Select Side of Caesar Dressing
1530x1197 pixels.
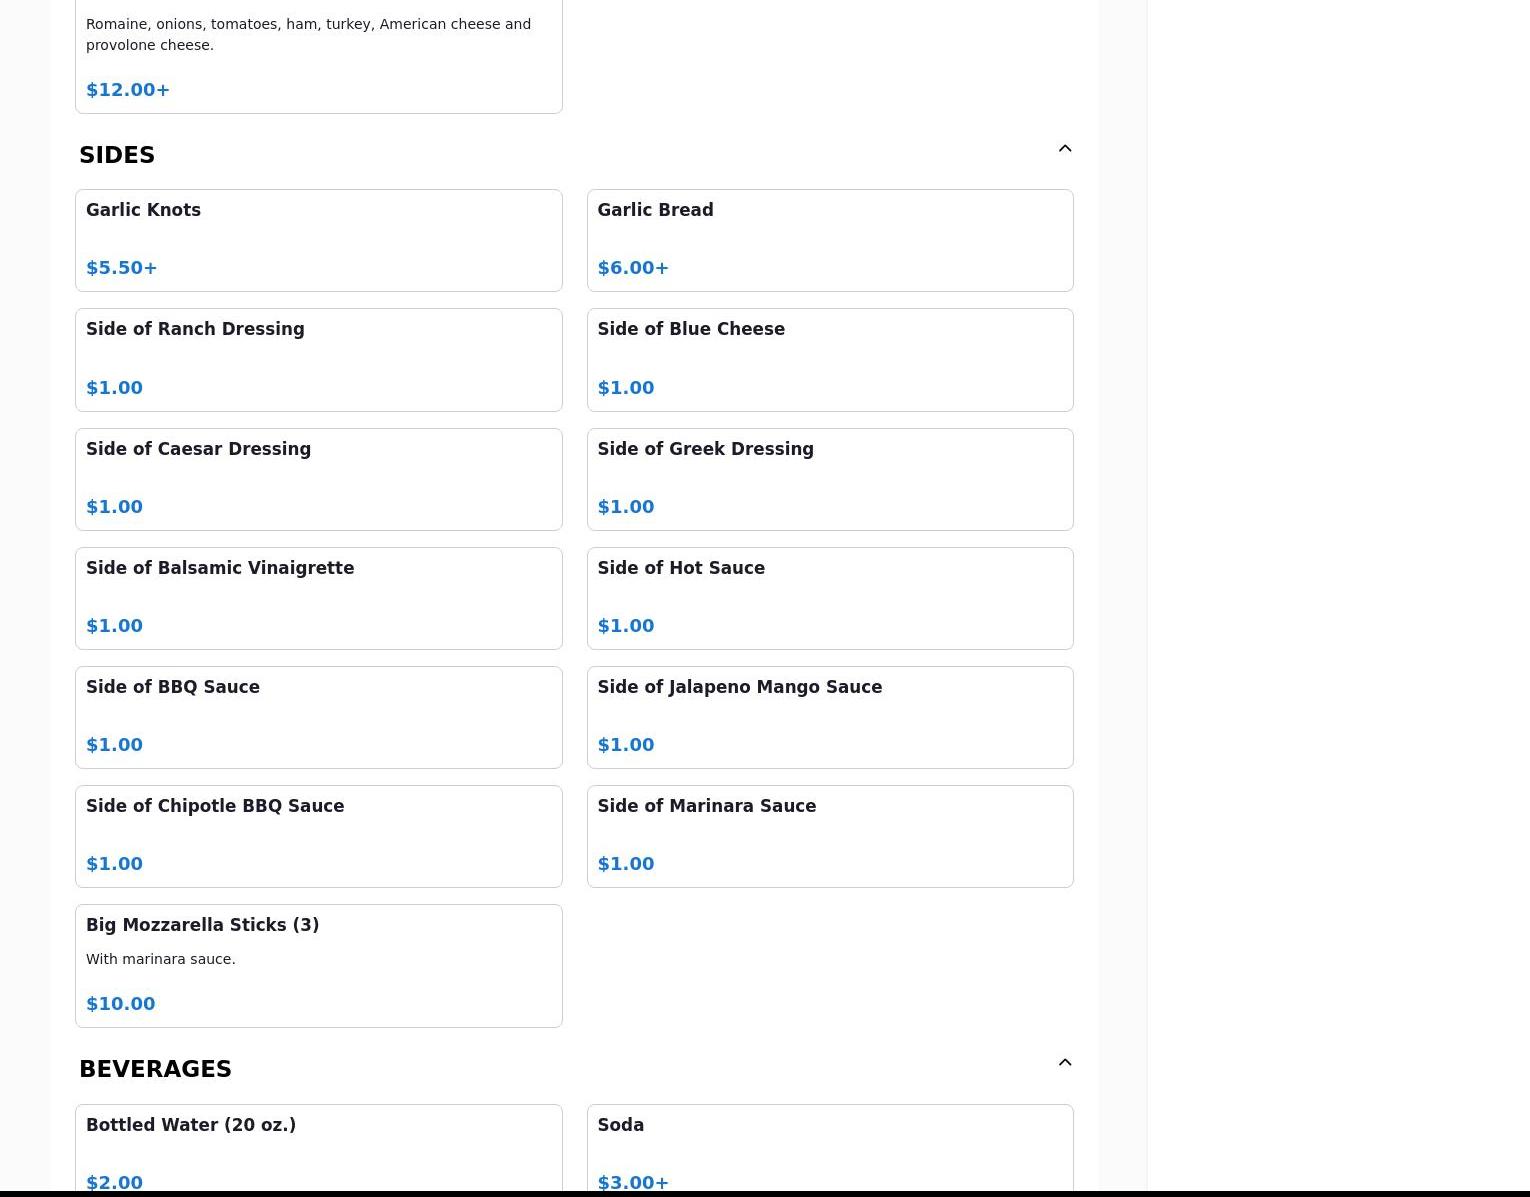pyautogui.click(x=319, y=480)
